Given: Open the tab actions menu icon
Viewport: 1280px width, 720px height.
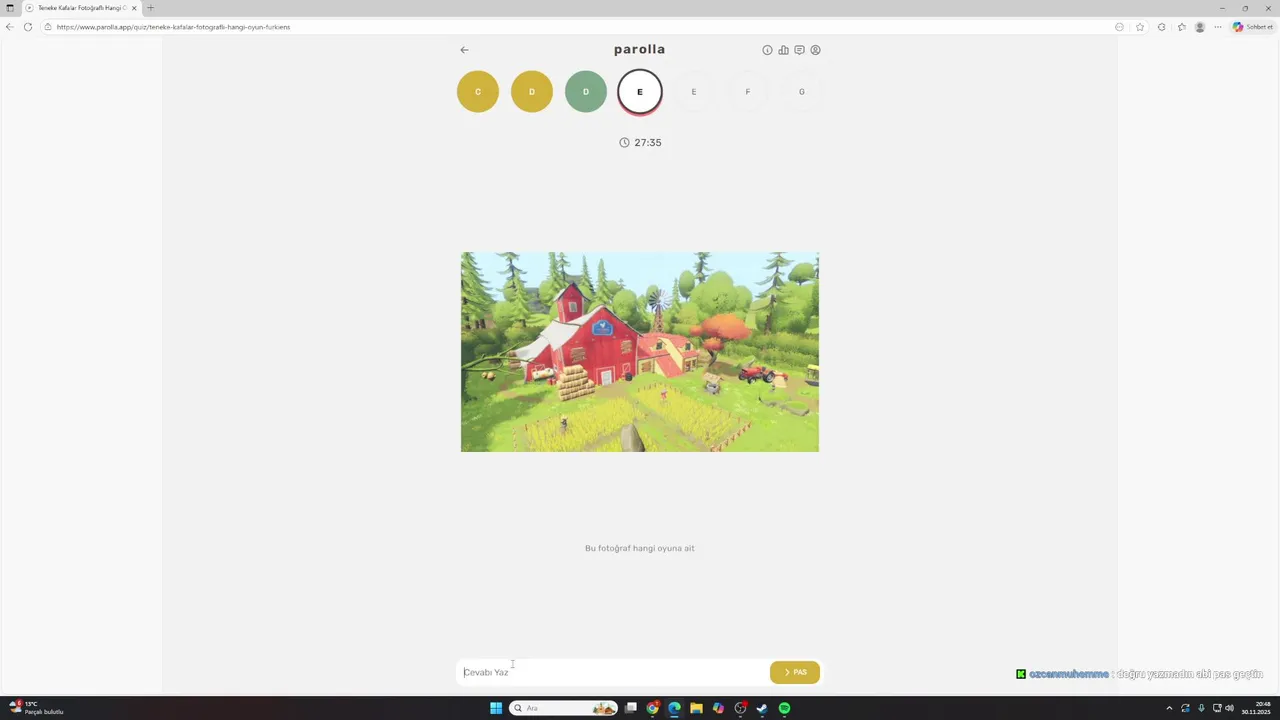Looking at the screenshot, I should coord(10,8).
